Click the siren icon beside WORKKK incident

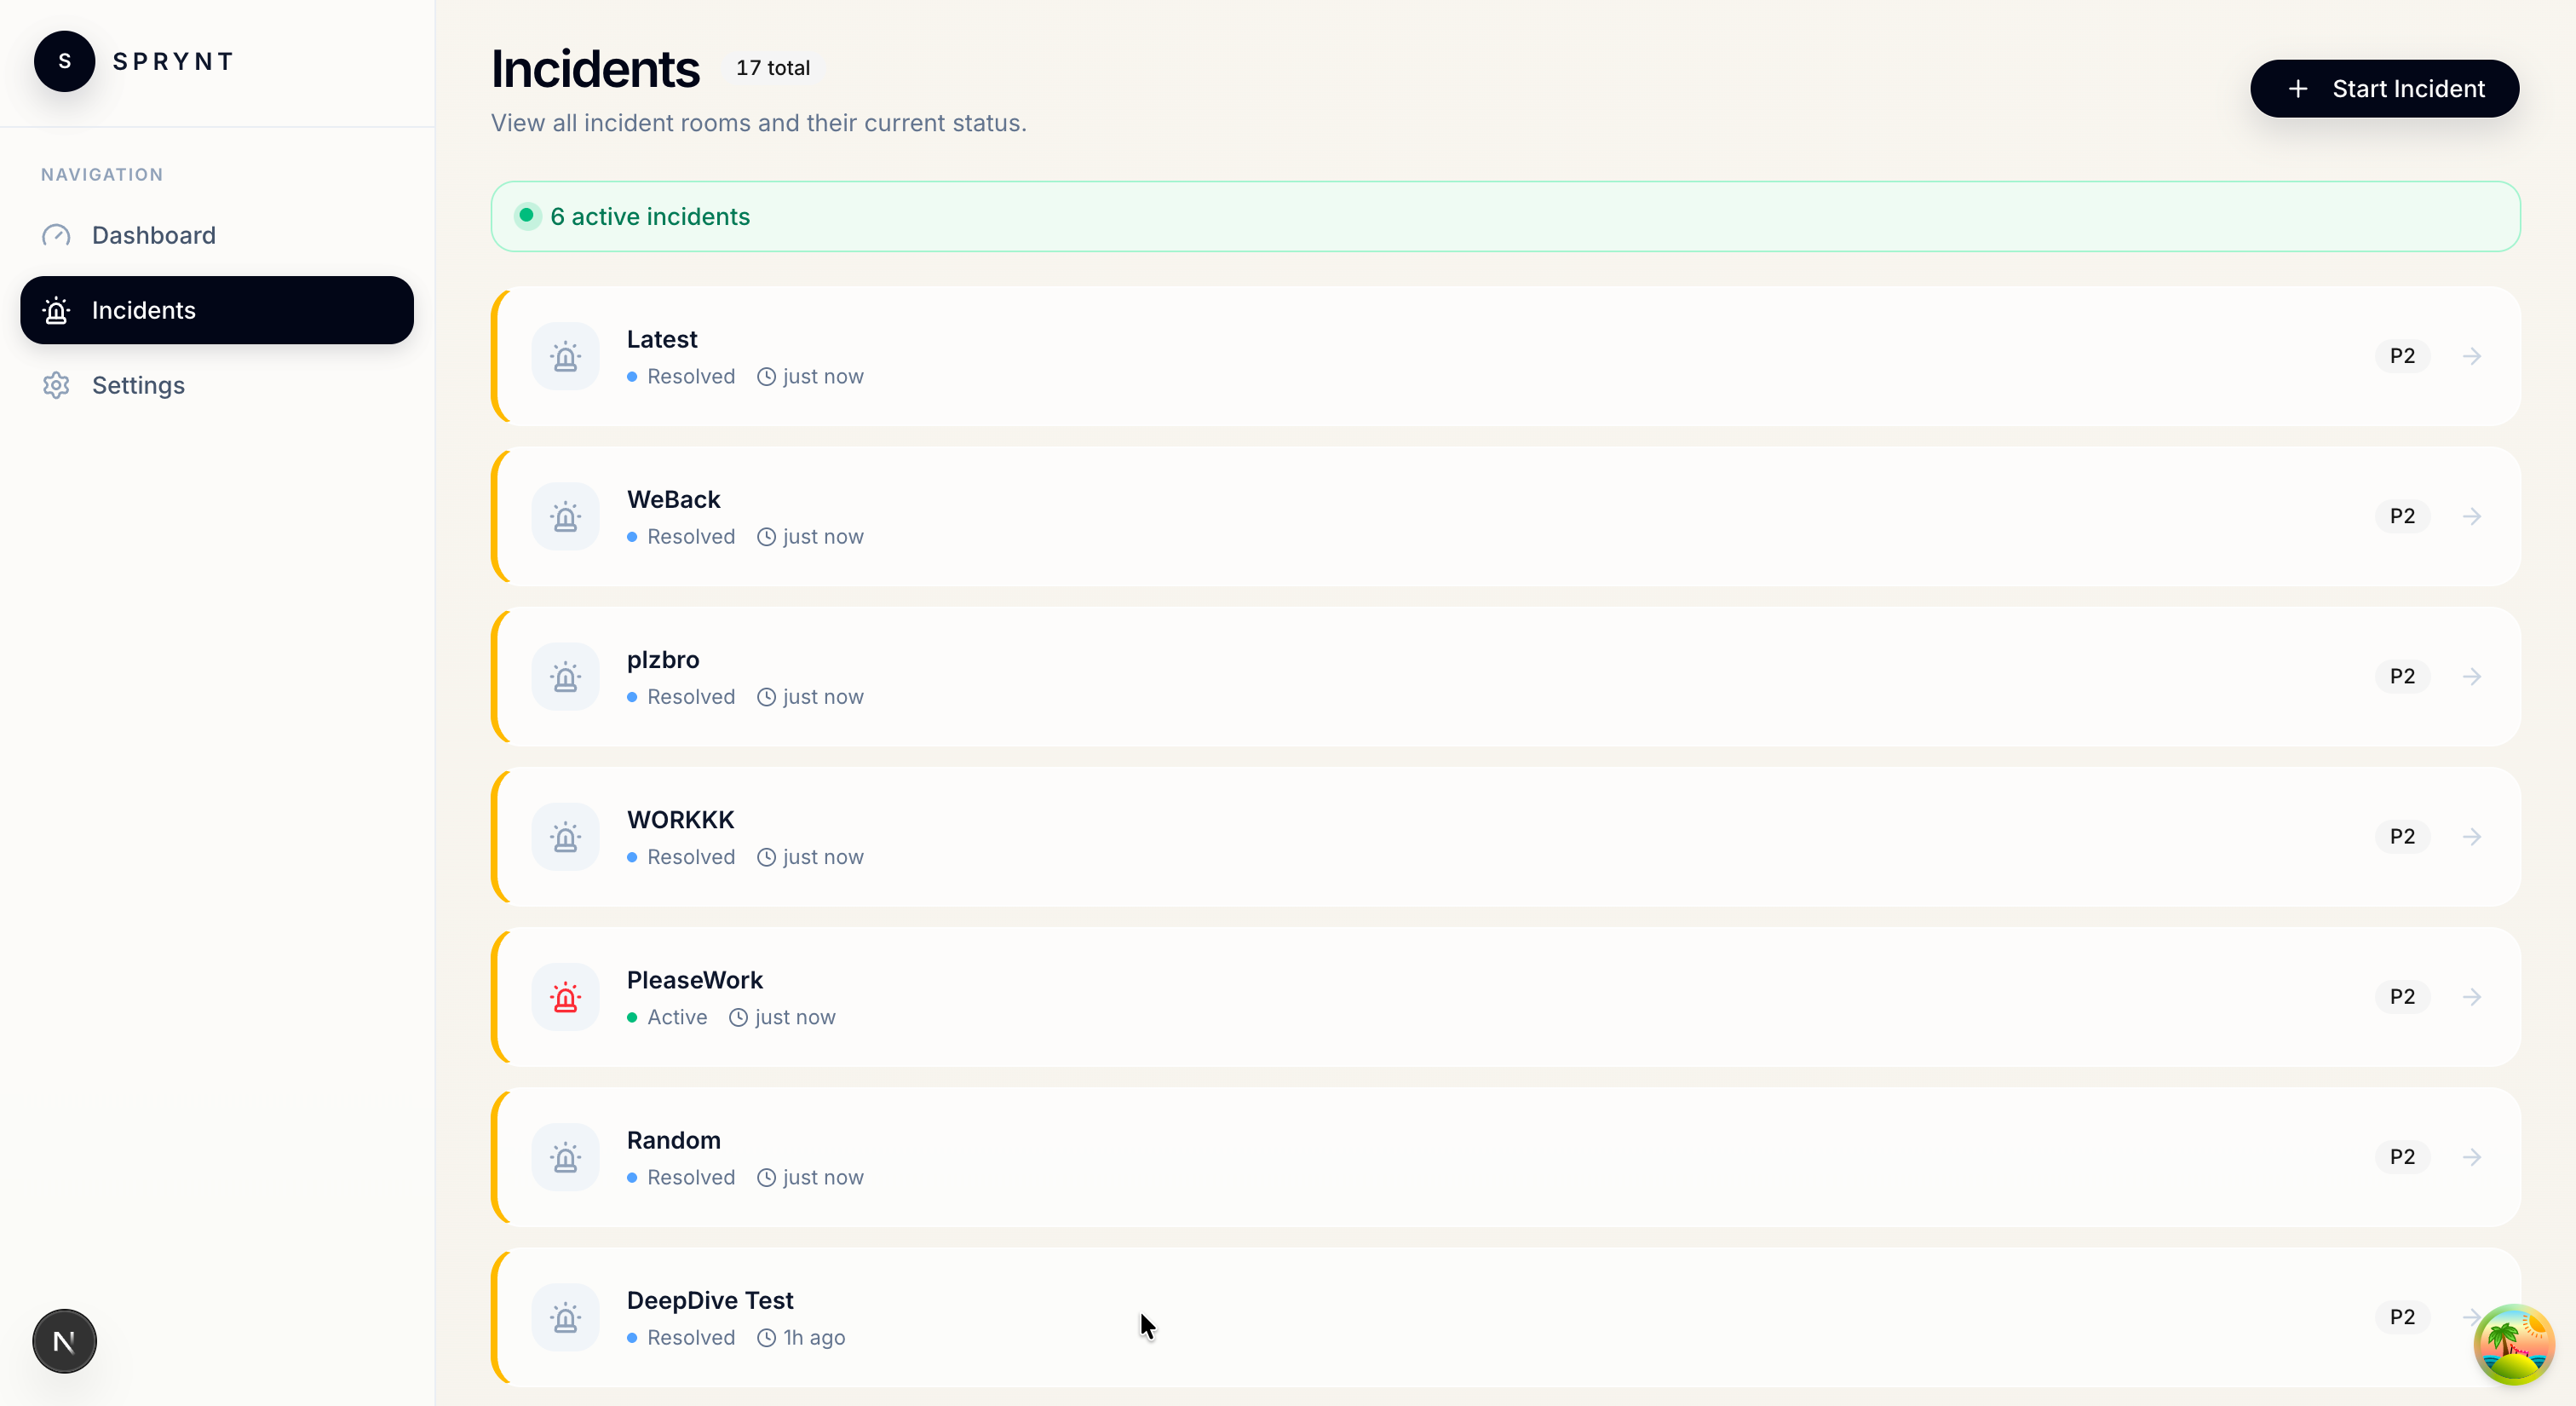pyautogui.click(x=565, y=837)
